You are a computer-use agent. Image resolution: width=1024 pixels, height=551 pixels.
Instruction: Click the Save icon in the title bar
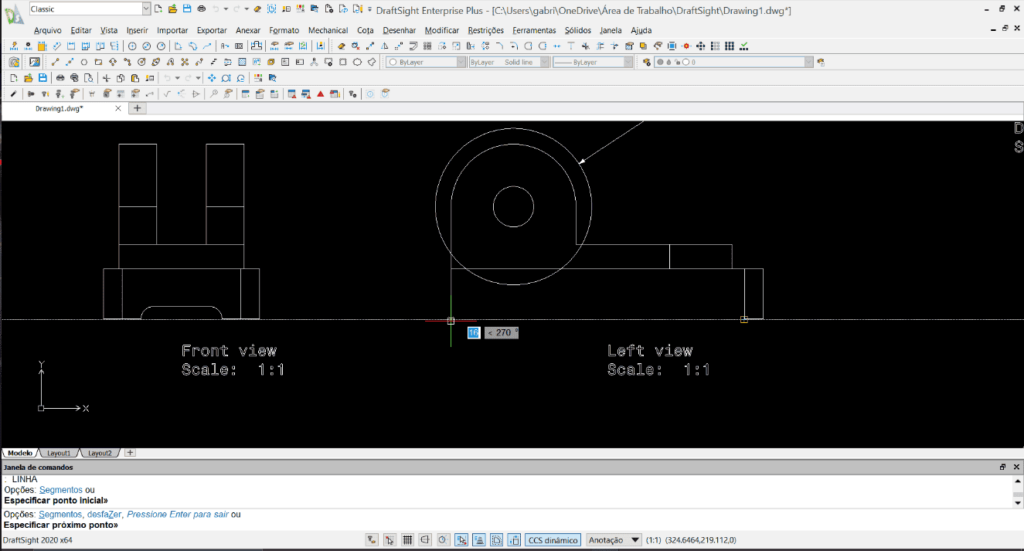point(187,9)
